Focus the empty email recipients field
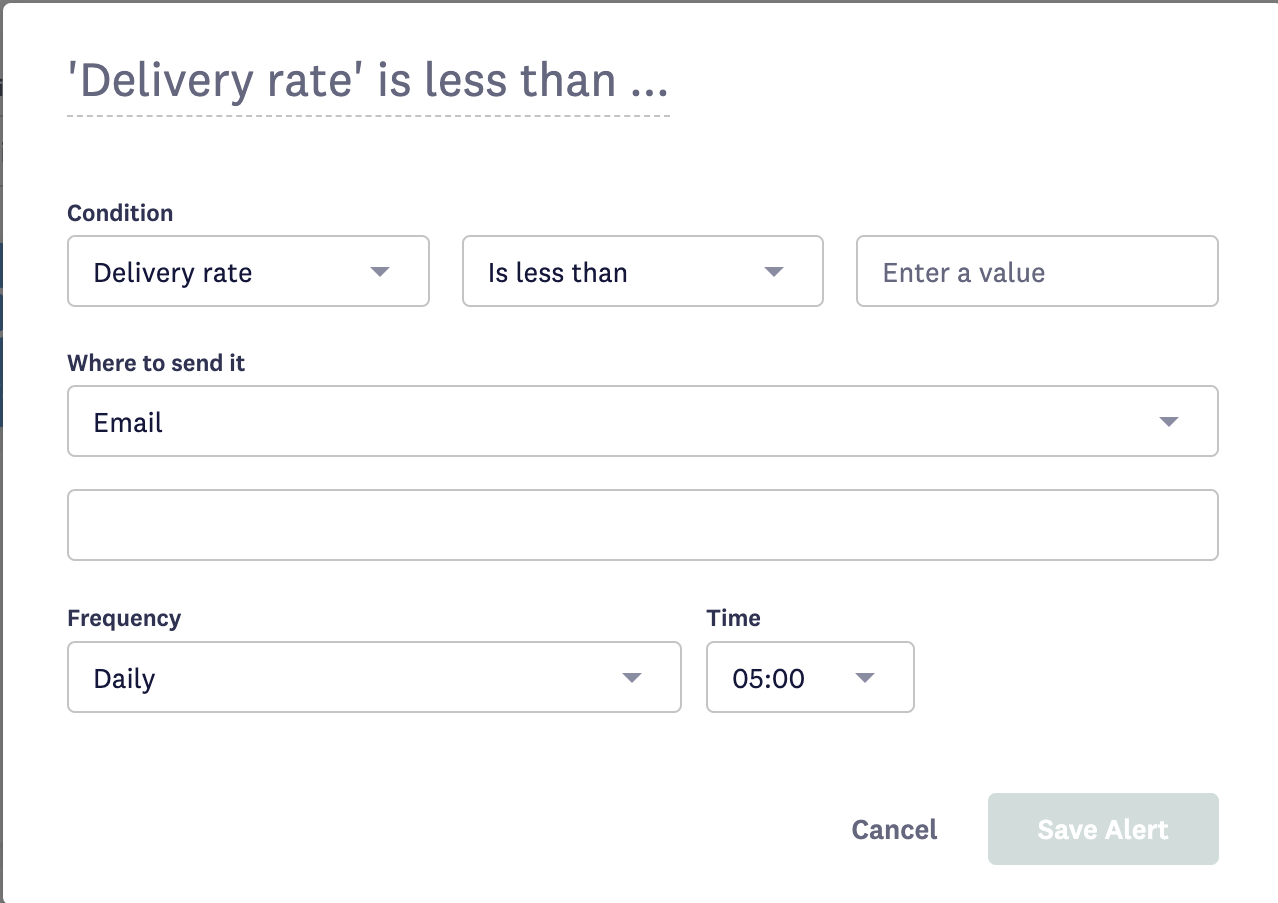 coord(642,525)
